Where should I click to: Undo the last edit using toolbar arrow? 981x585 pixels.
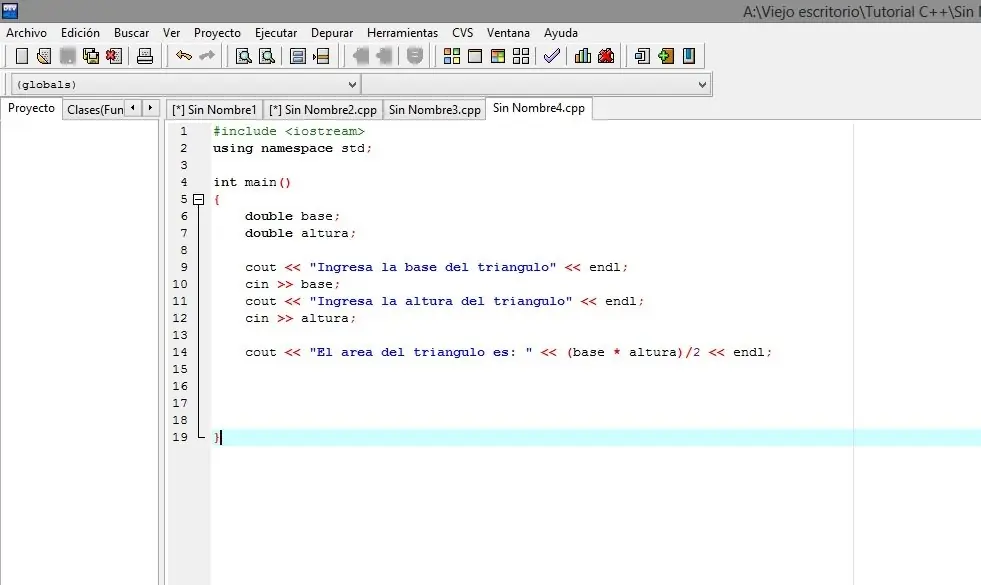(x=184, y=56)
